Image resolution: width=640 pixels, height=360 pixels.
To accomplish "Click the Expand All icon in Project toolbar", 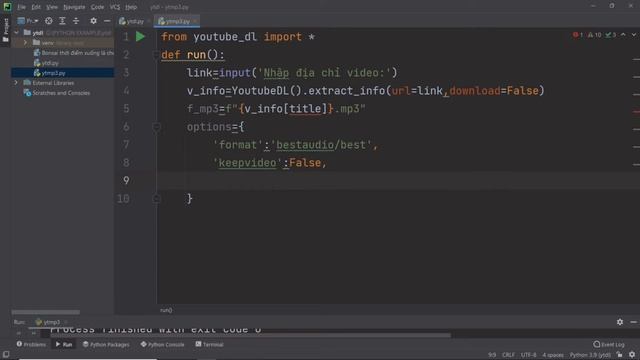I will click(62, 21).
